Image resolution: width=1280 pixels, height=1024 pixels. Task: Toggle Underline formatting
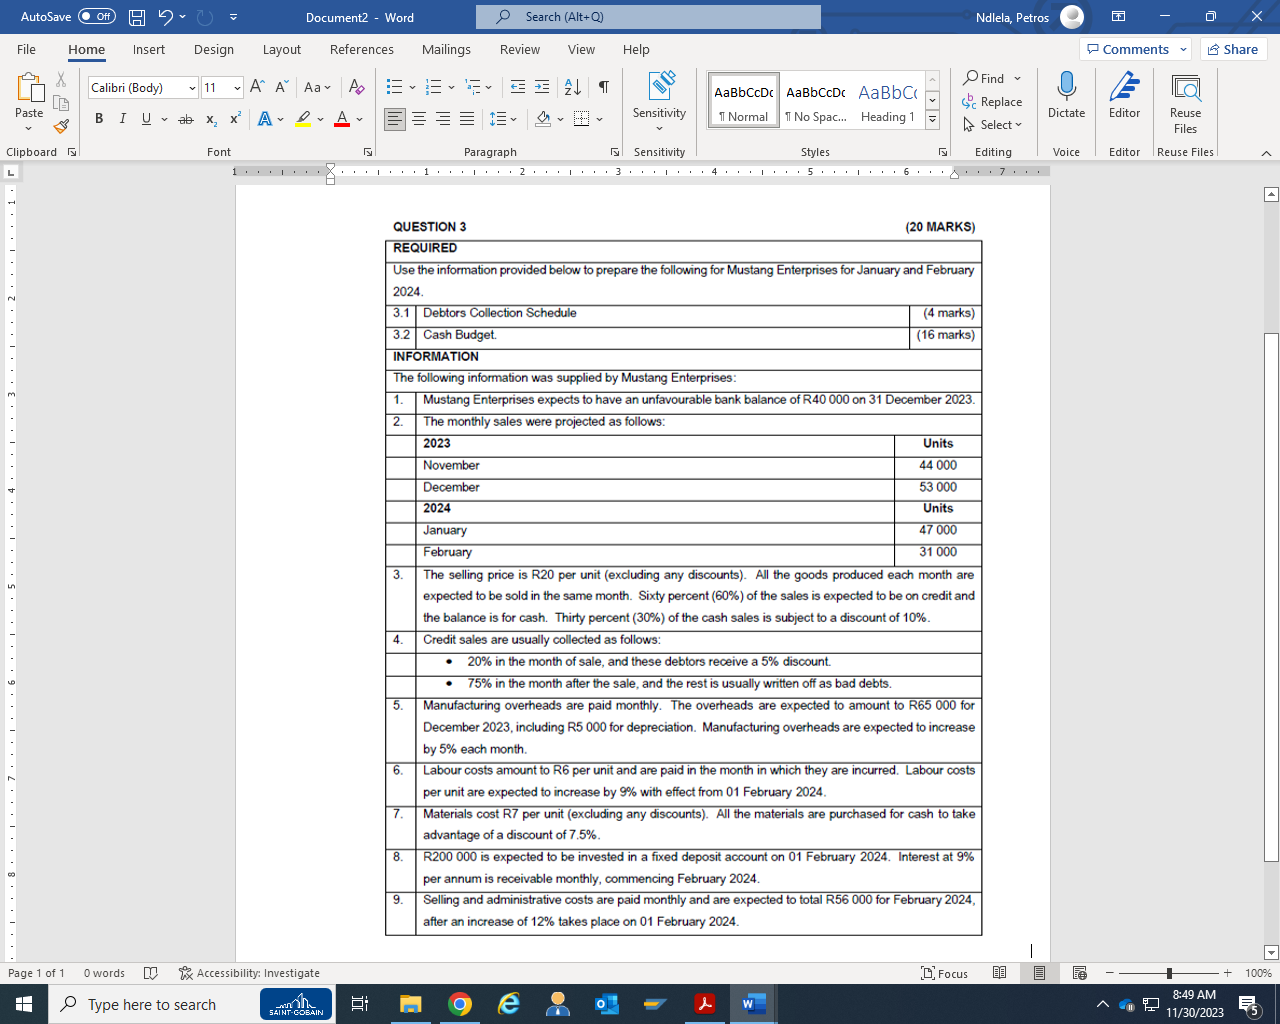coord(146,119)
